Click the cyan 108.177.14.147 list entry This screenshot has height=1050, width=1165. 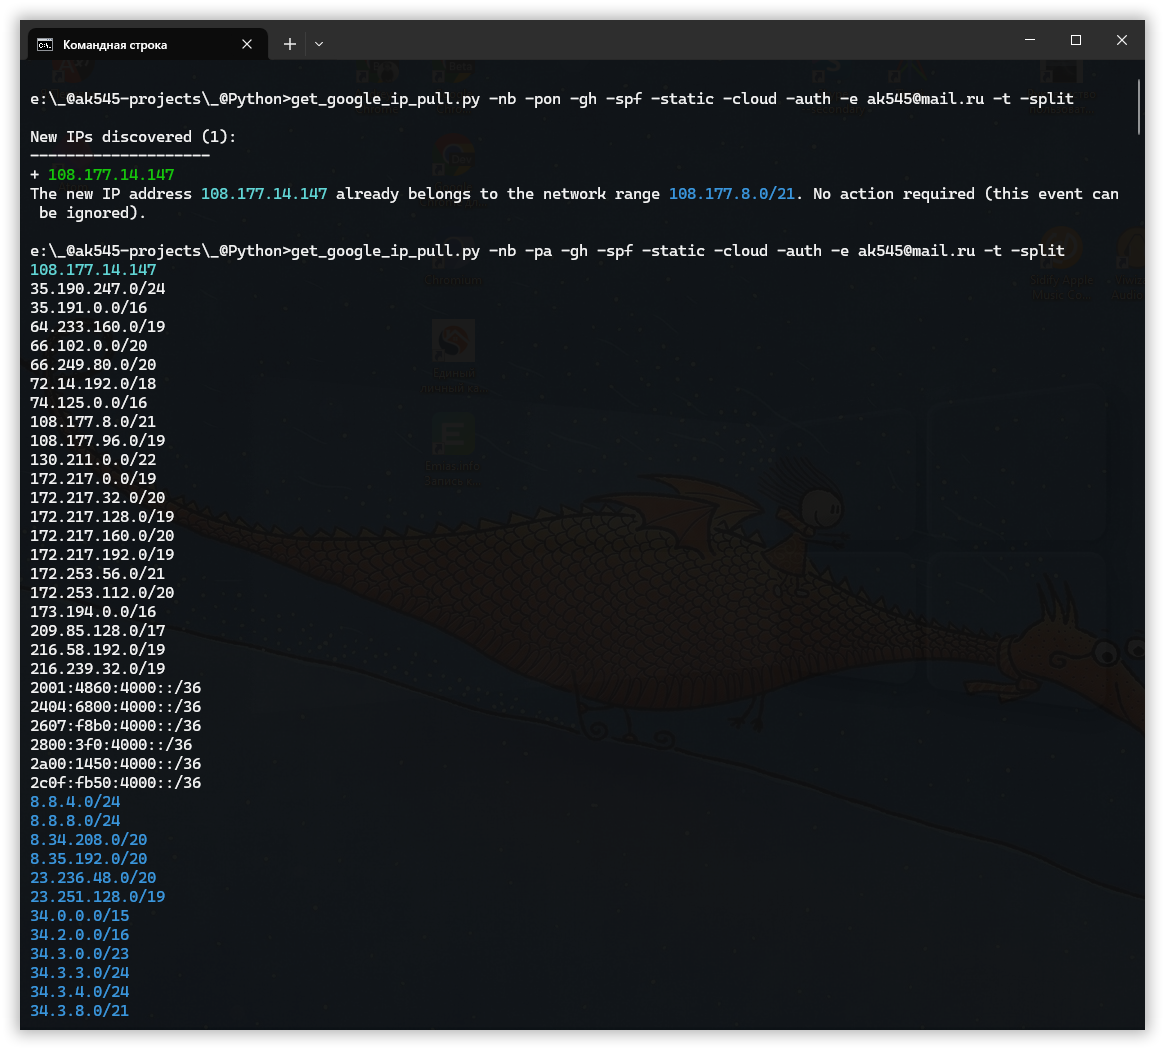coord(93,270)
